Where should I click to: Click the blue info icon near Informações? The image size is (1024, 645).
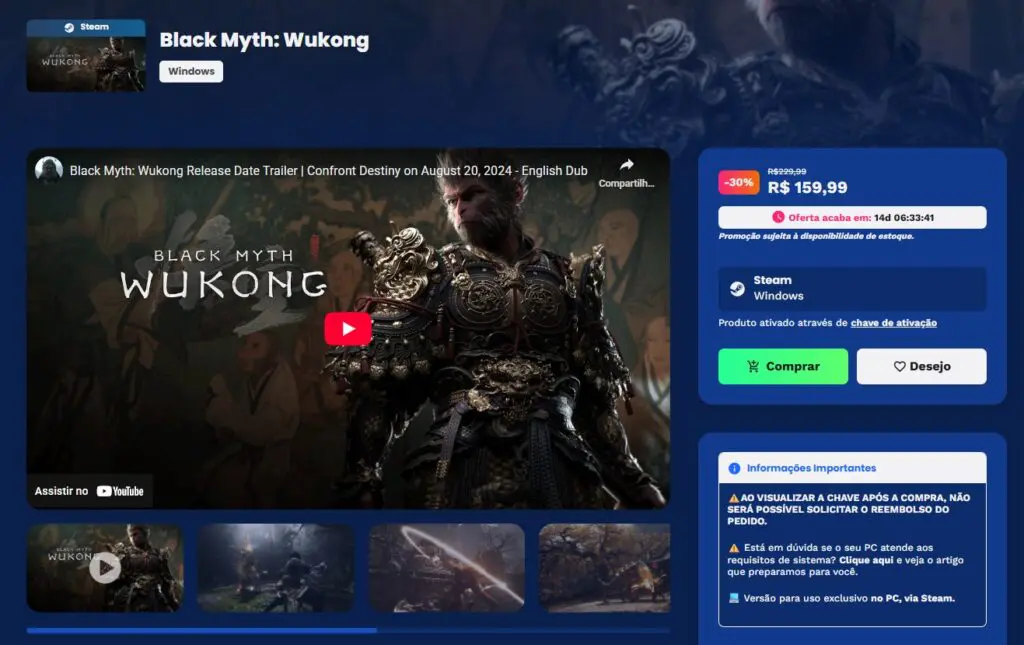(x=735, y=468)
